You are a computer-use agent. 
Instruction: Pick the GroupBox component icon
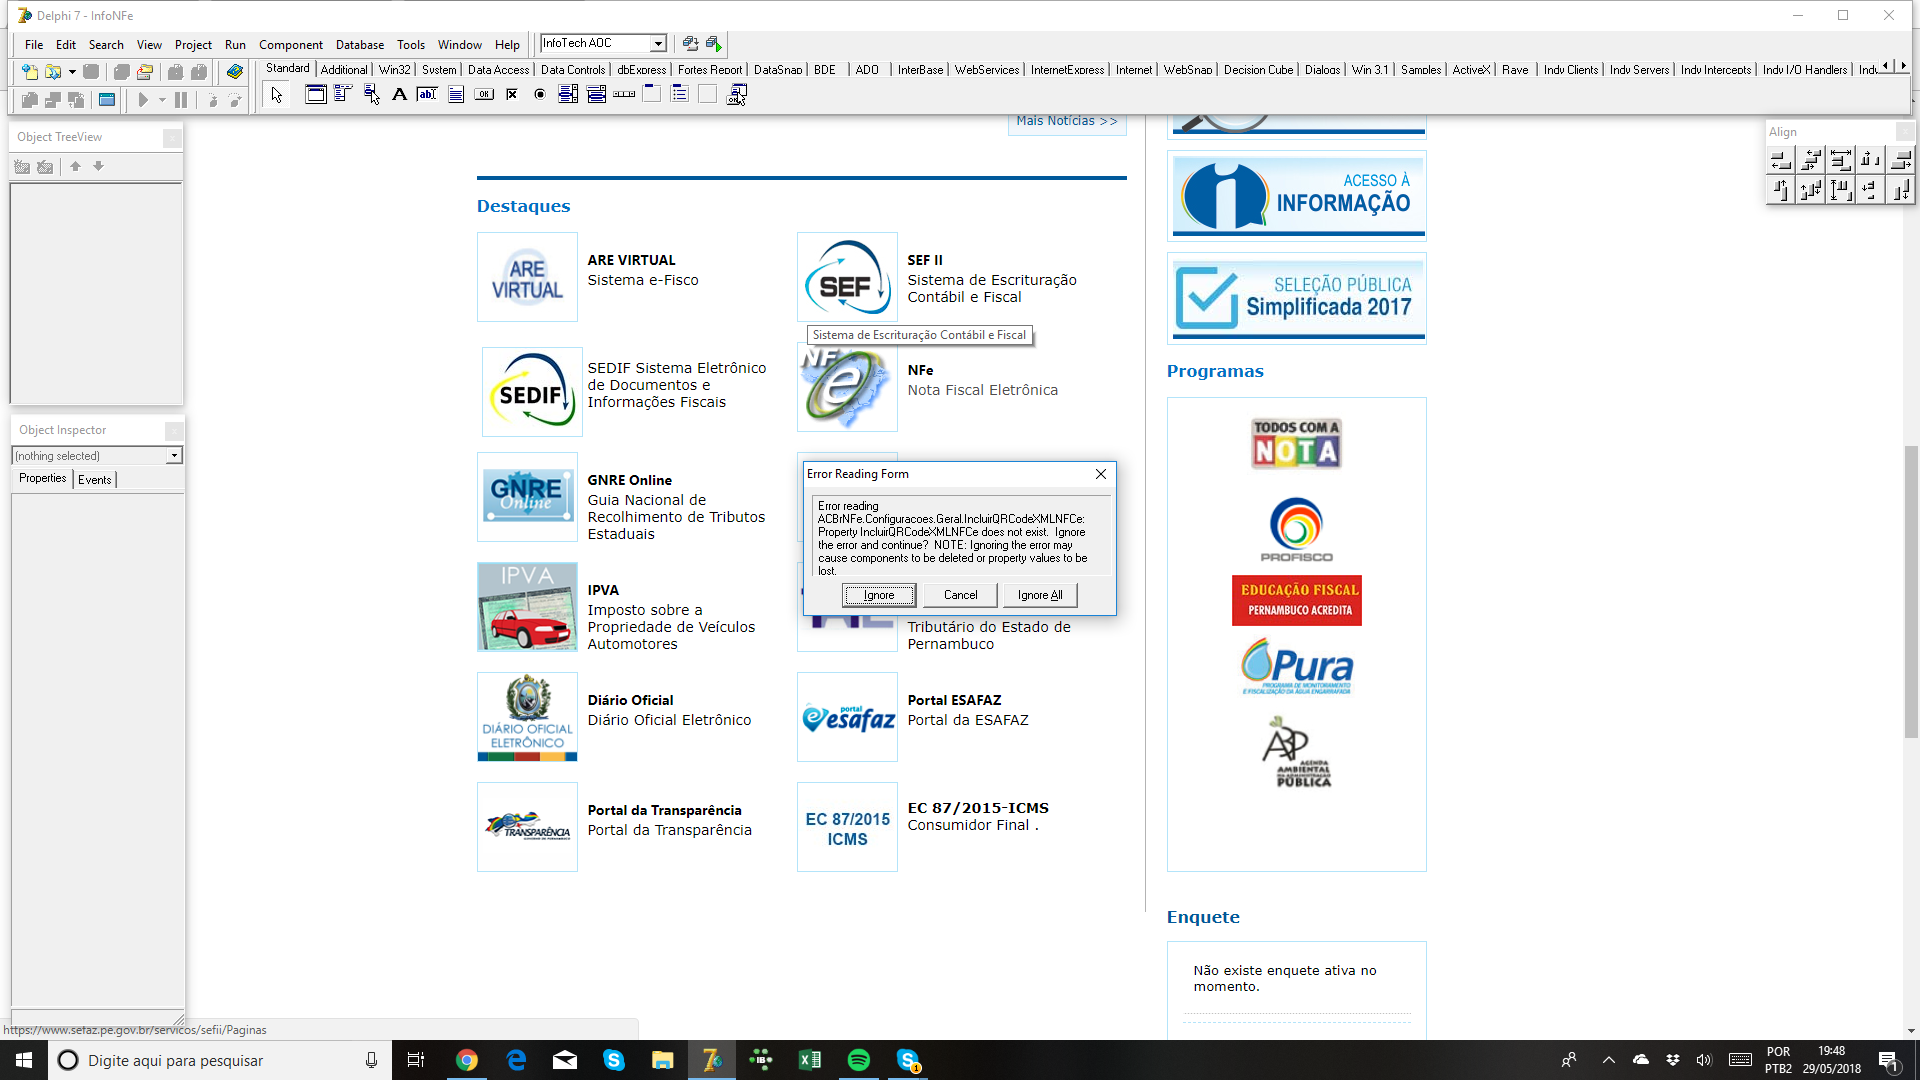pos(652,95)
